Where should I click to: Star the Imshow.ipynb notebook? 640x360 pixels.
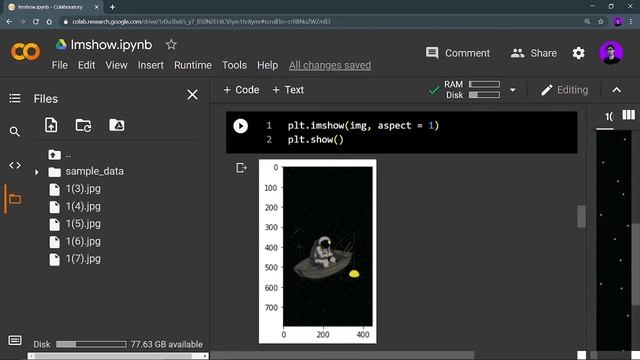coord(171,44)
